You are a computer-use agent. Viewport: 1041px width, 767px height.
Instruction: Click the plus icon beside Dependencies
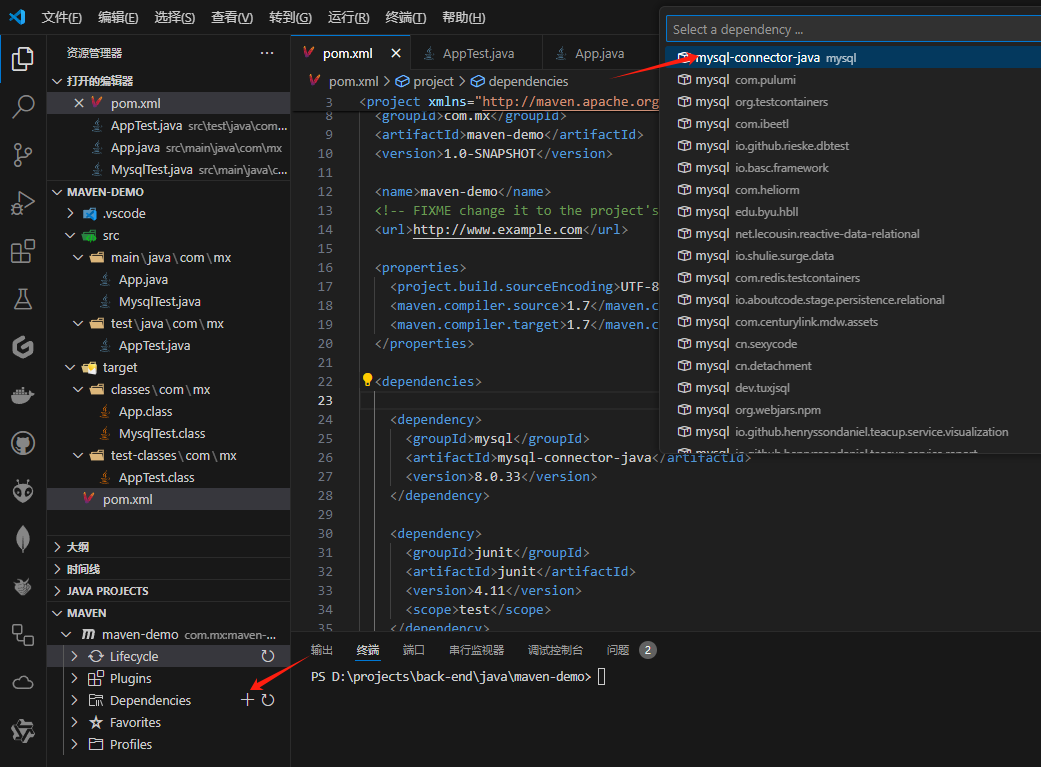click(248, 700)
